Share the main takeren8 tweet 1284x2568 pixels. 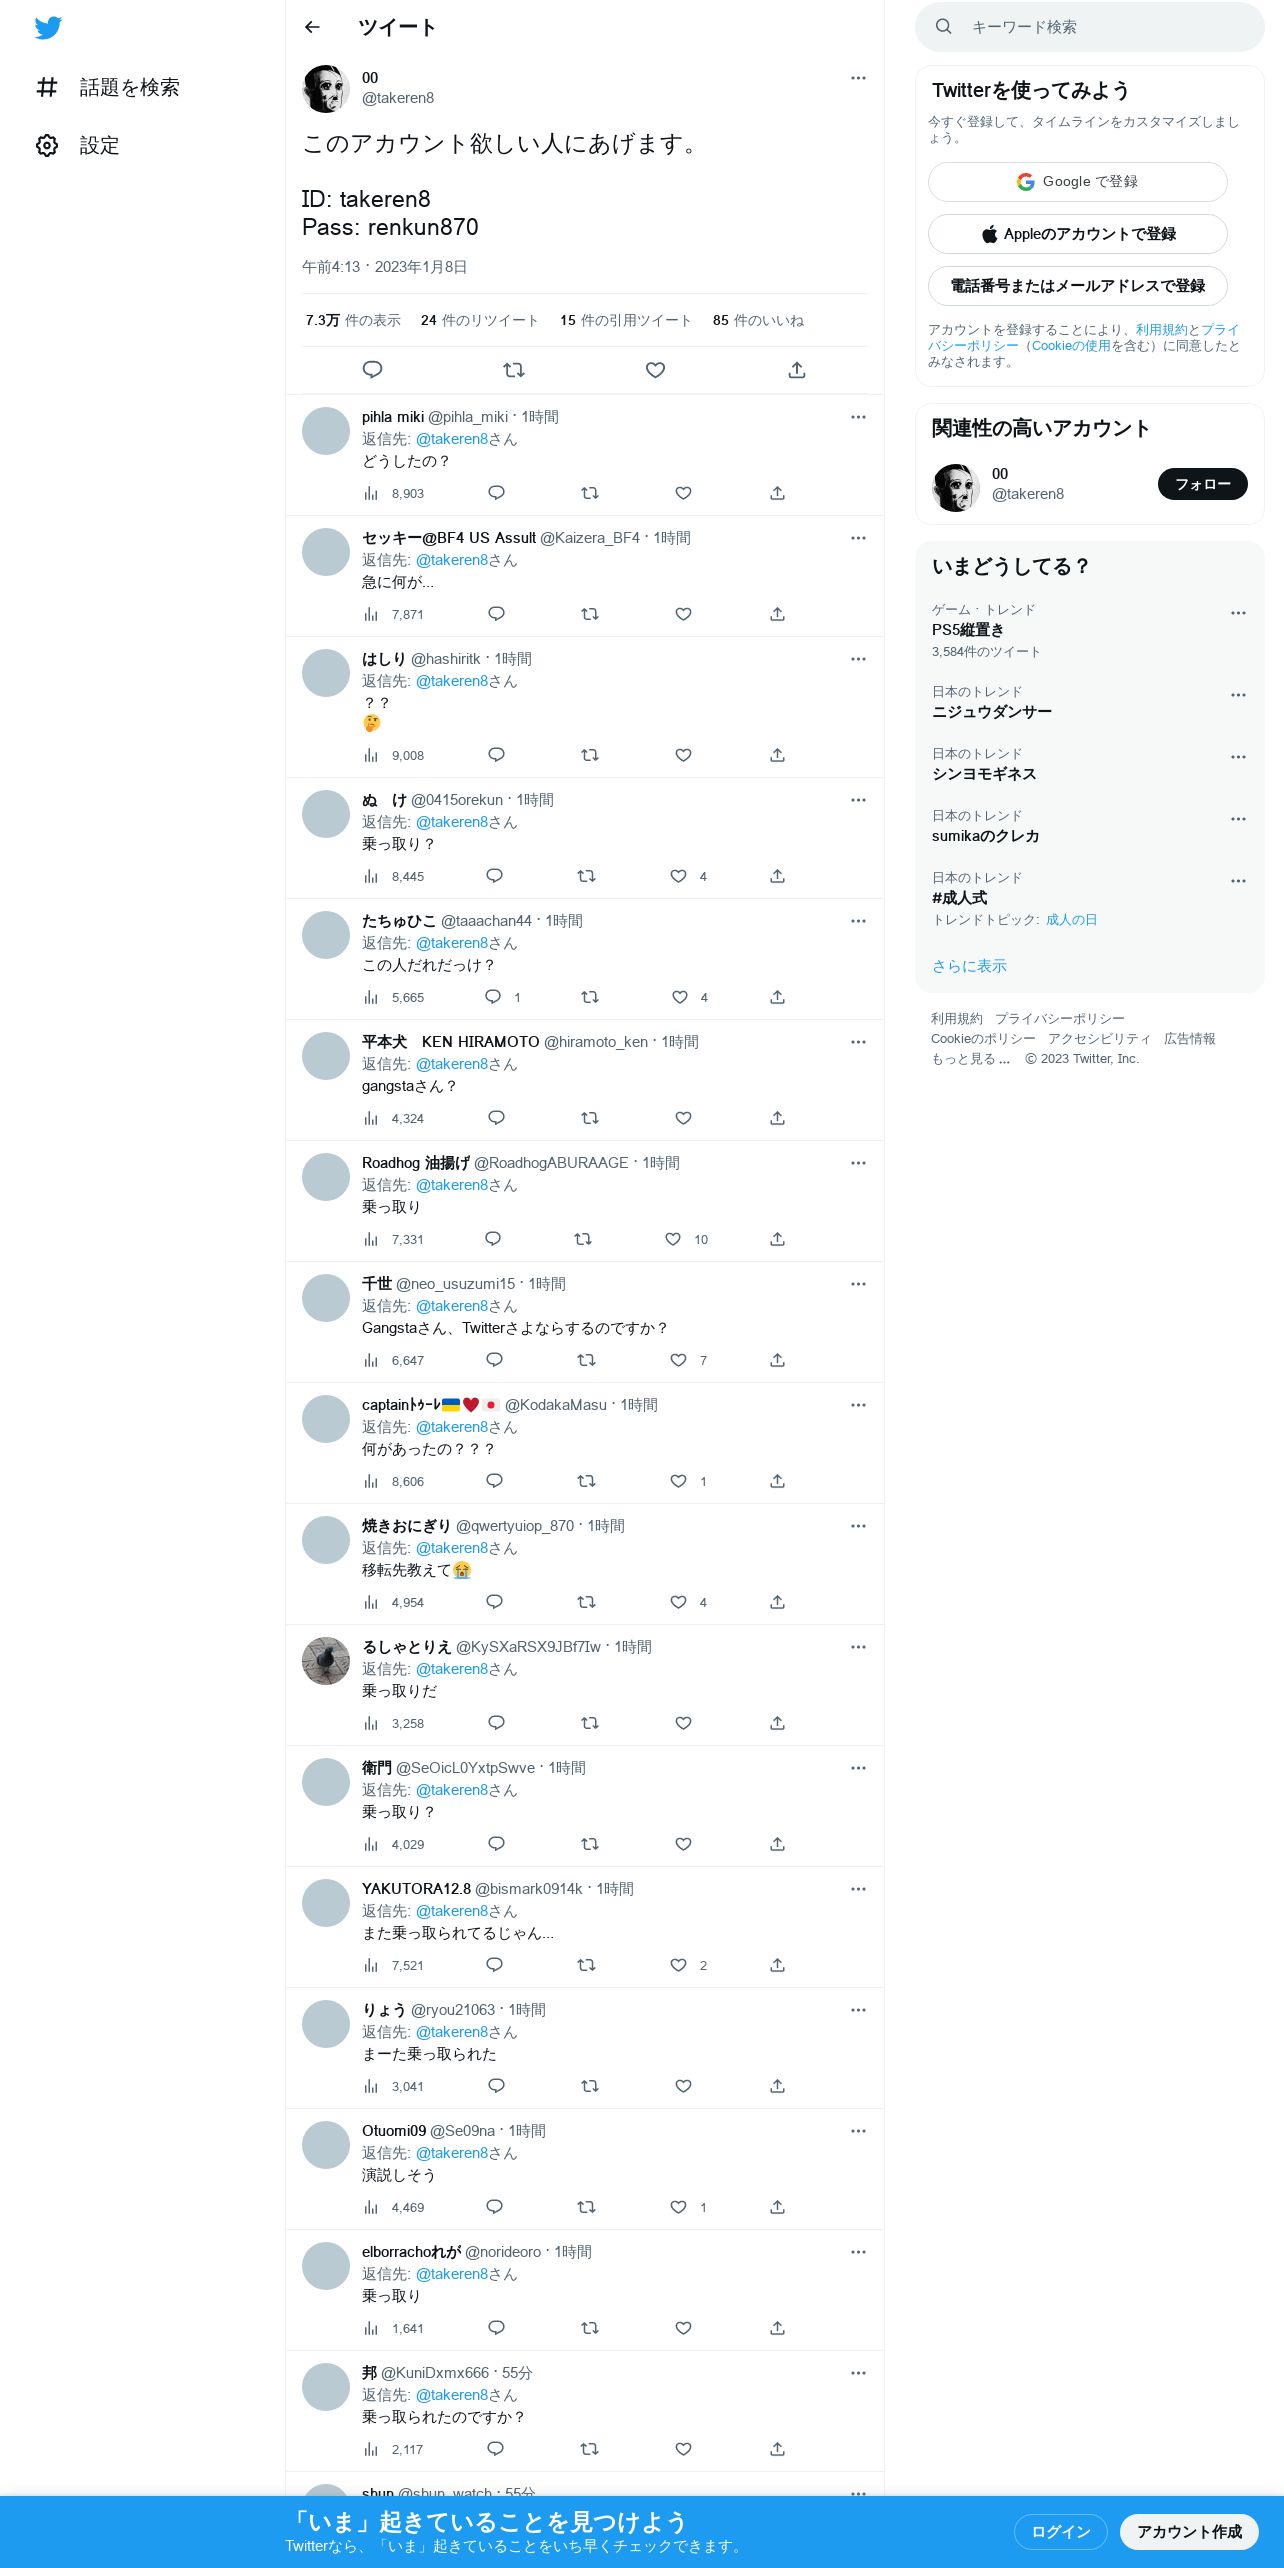pos(797,370)
